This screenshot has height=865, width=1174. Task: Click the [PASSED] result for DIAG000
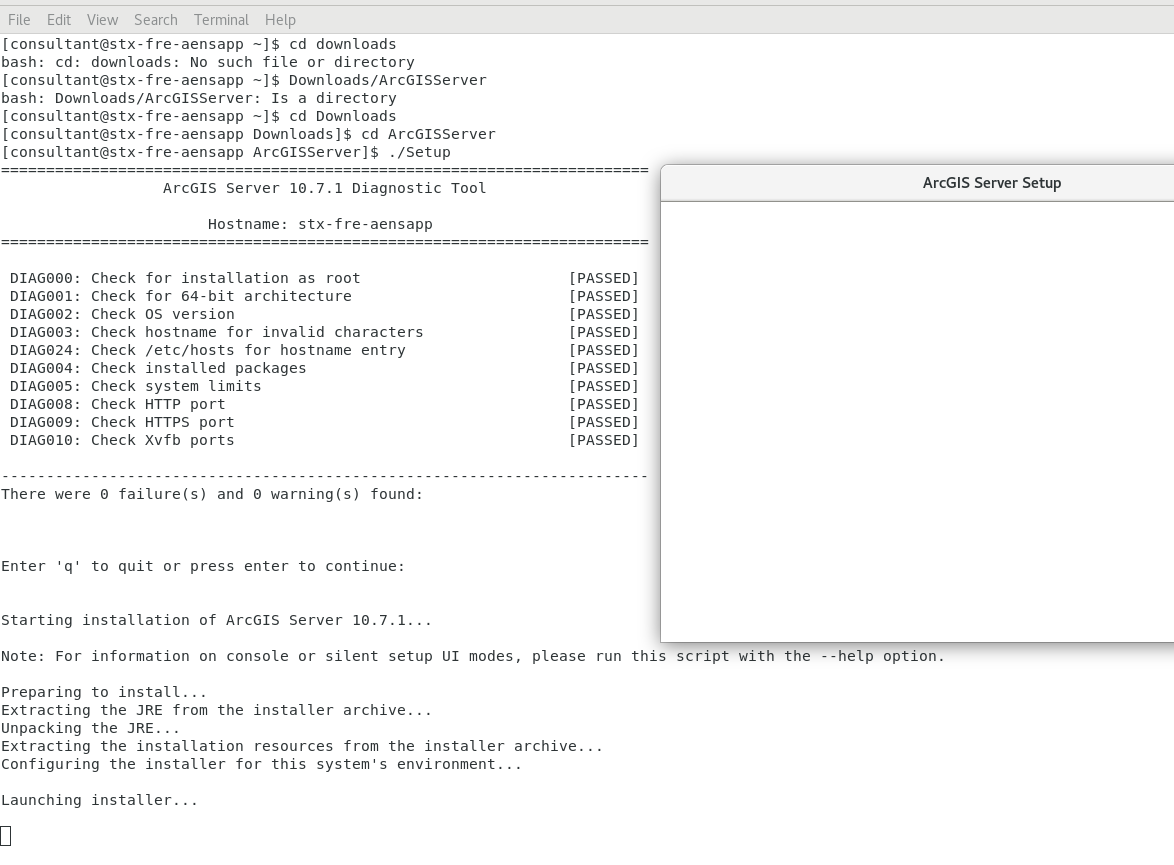tap(603, 278)
